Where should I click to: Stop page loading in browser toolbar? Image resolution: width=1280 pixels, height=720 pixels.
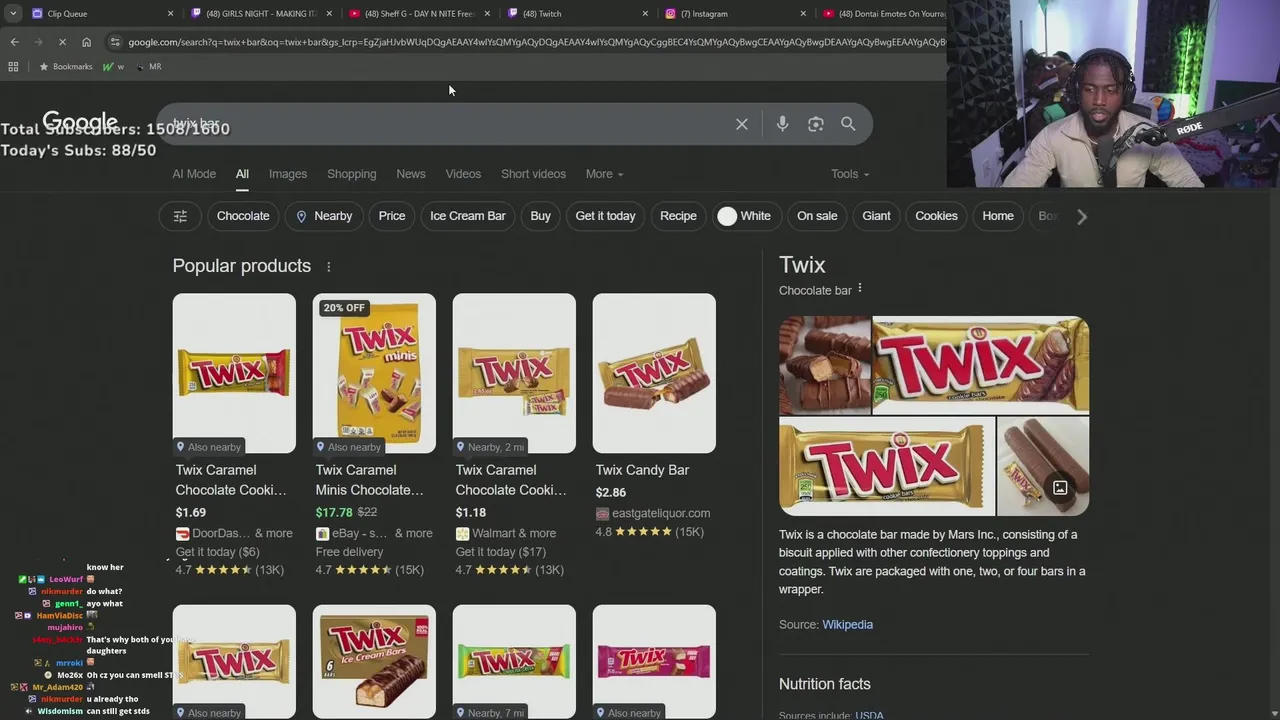62,42
